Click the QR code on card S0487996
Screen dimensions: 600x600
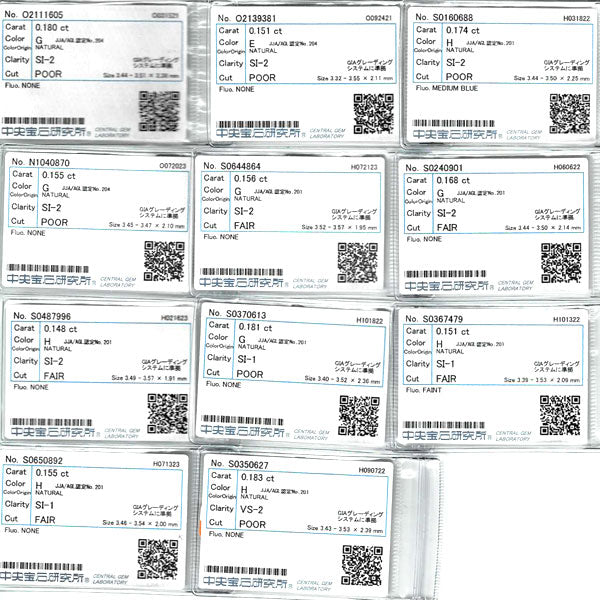pyautogui.click(x=167, y=412)
